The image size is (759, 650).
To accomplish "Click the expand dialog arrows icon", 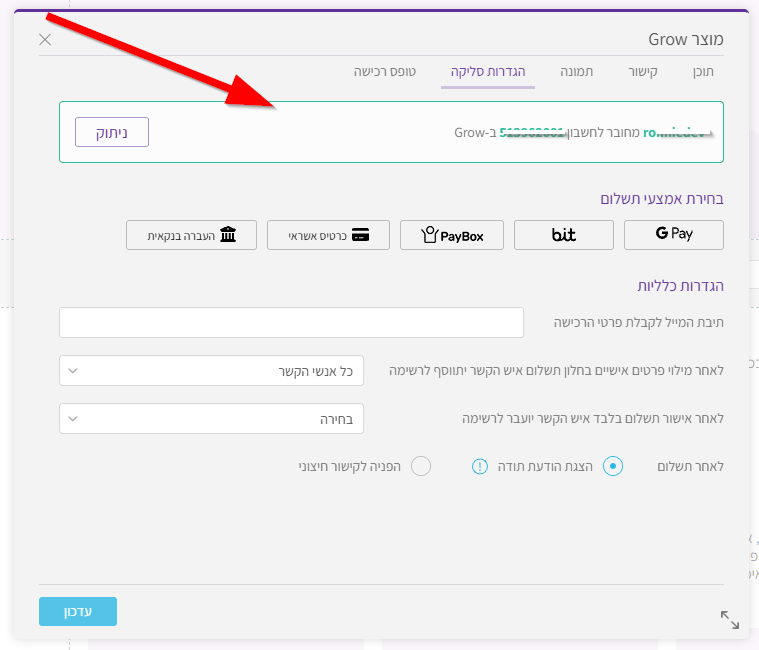I will pyautogui.click(x=730, y=619).
